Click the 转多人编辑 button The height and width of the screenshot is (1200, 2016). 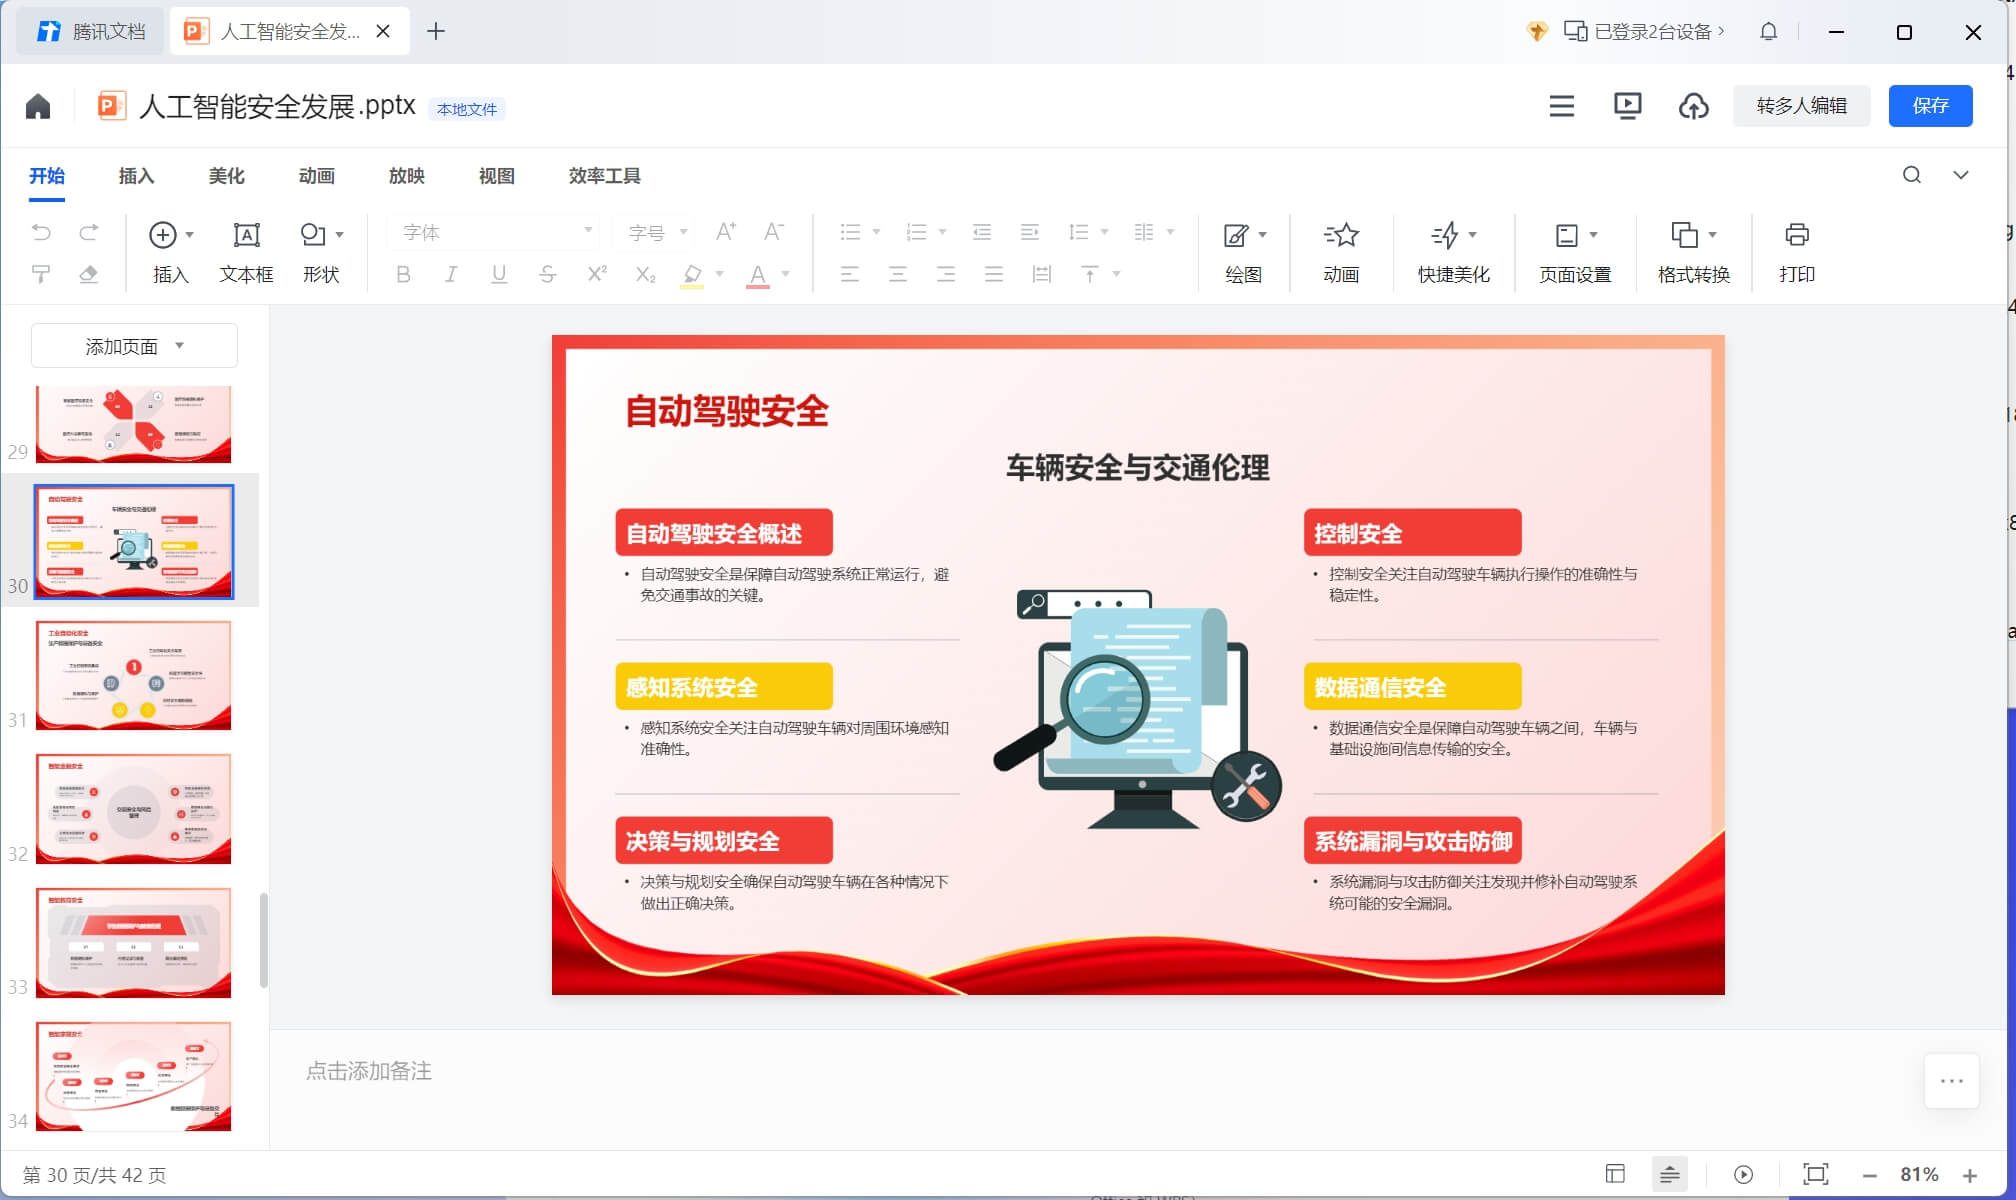(x=1801, y=106)
